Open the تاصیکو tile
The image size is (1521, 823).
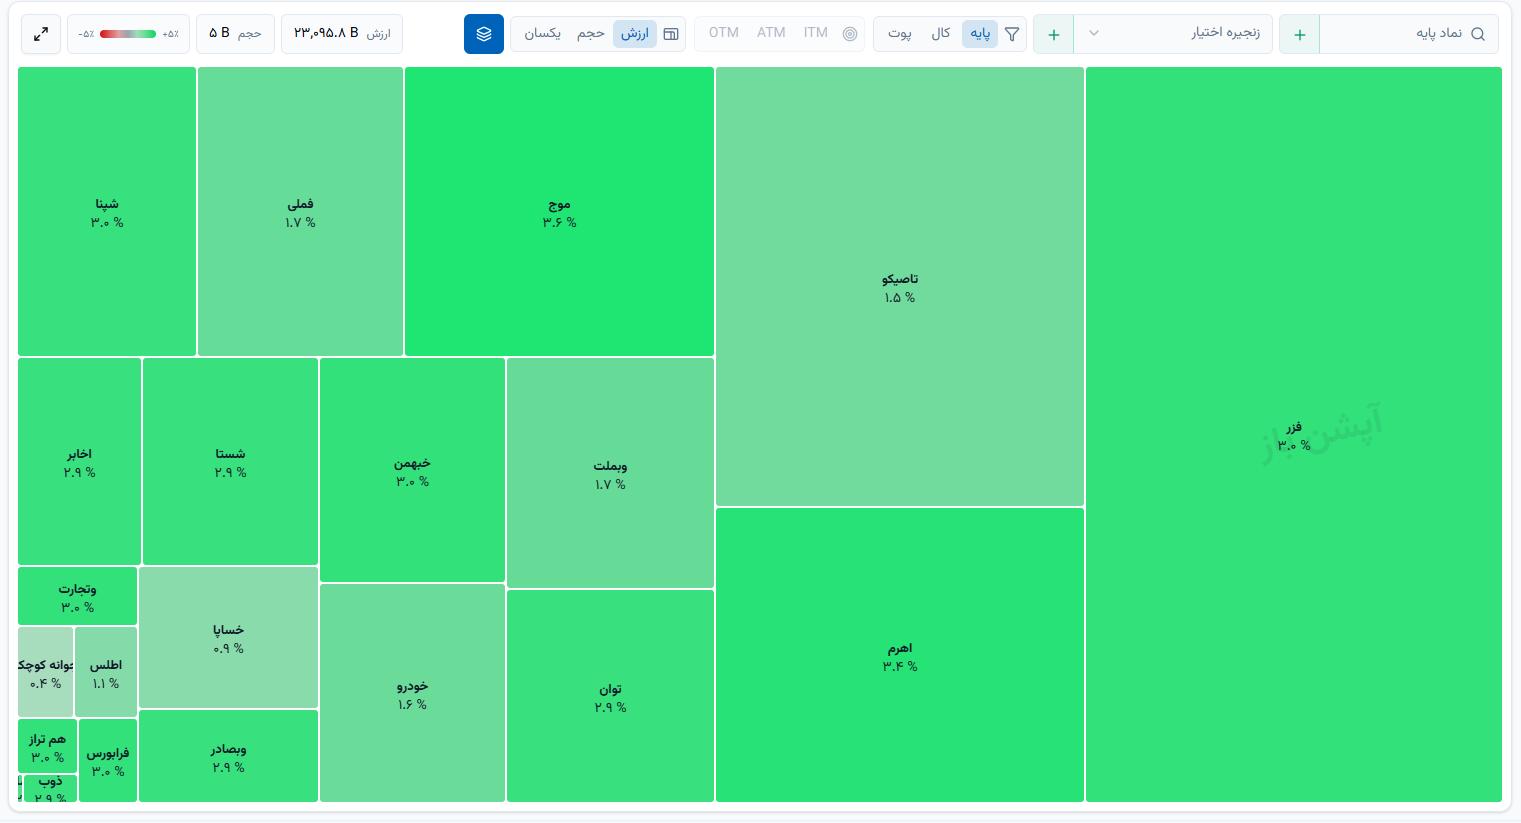pos(900,287)
